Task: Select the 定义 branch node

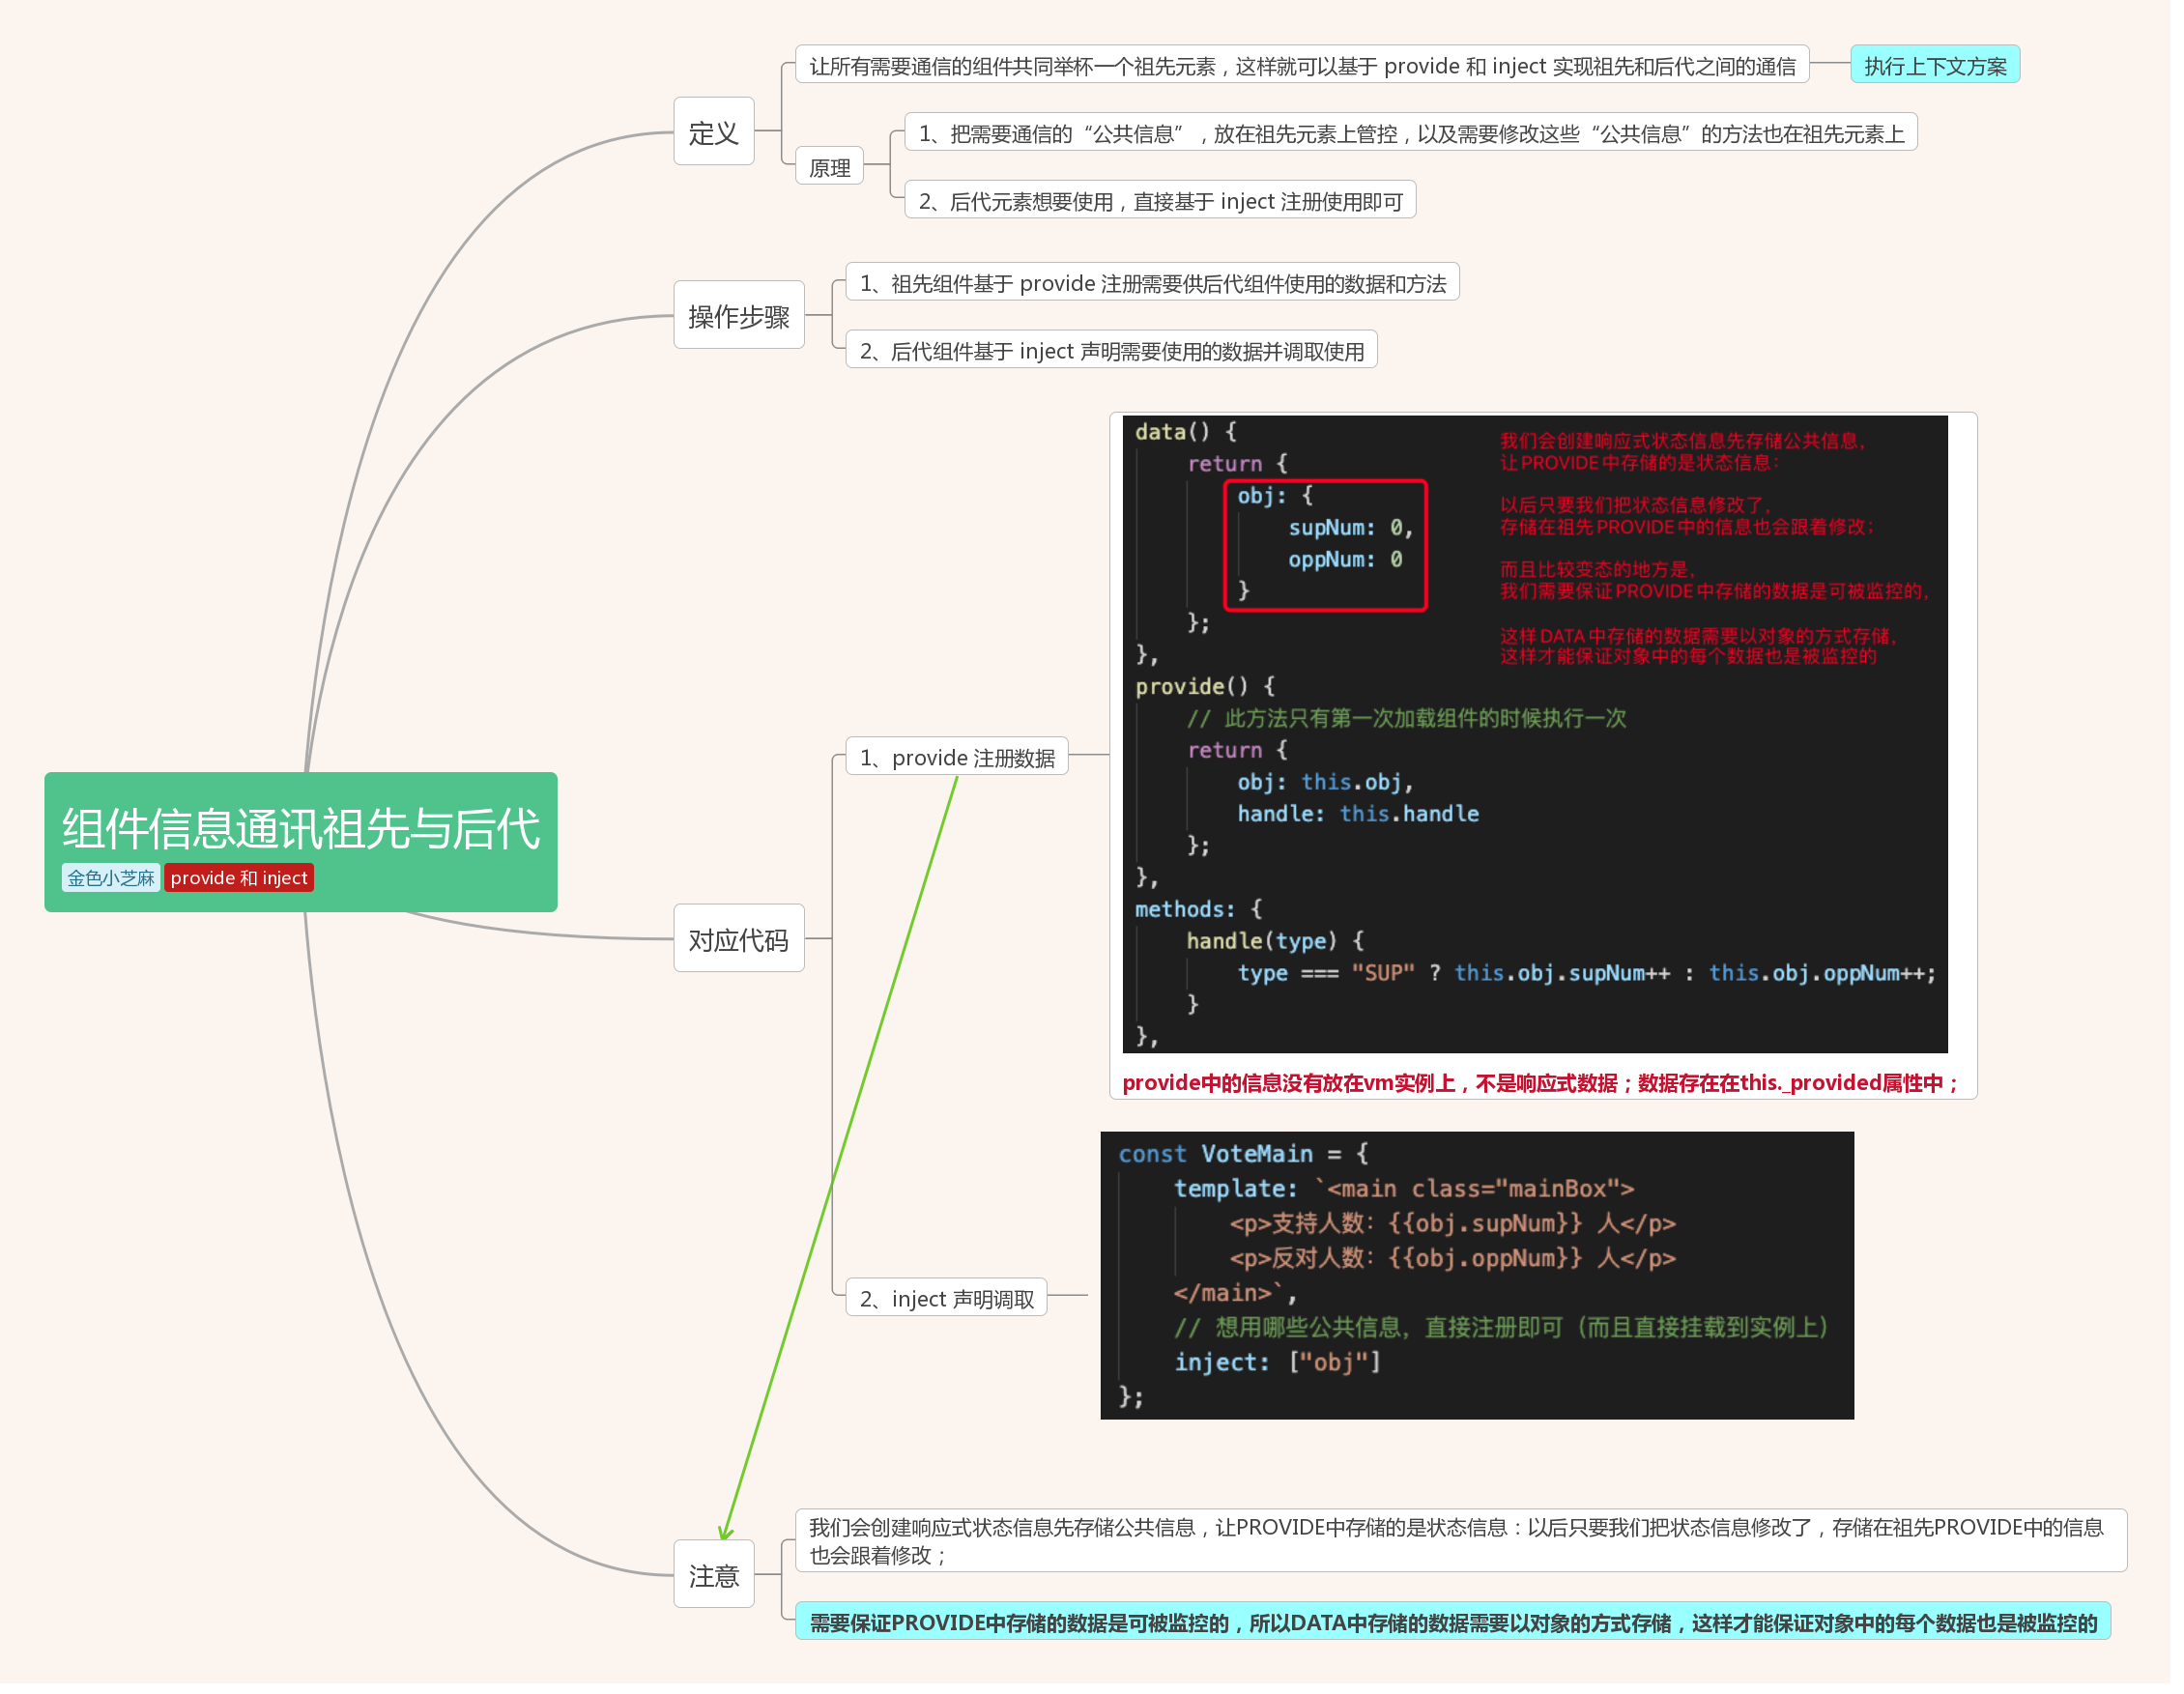Action: point(713,132)
